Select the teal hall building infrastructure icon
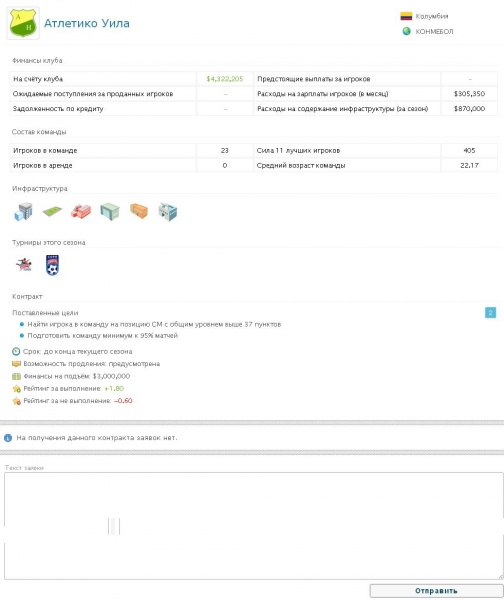 click(110, 212)
